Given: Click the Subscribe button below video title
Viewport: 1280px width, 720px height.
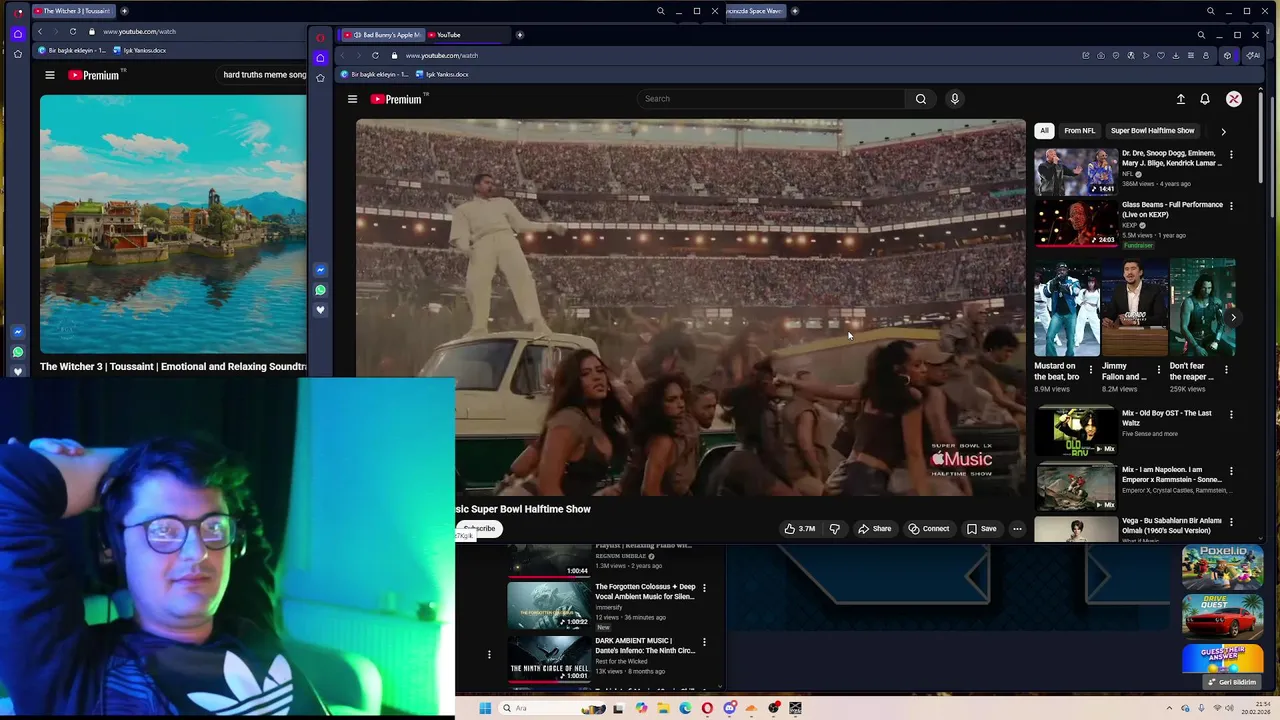Looking at the screenshot, I should 479,529.
